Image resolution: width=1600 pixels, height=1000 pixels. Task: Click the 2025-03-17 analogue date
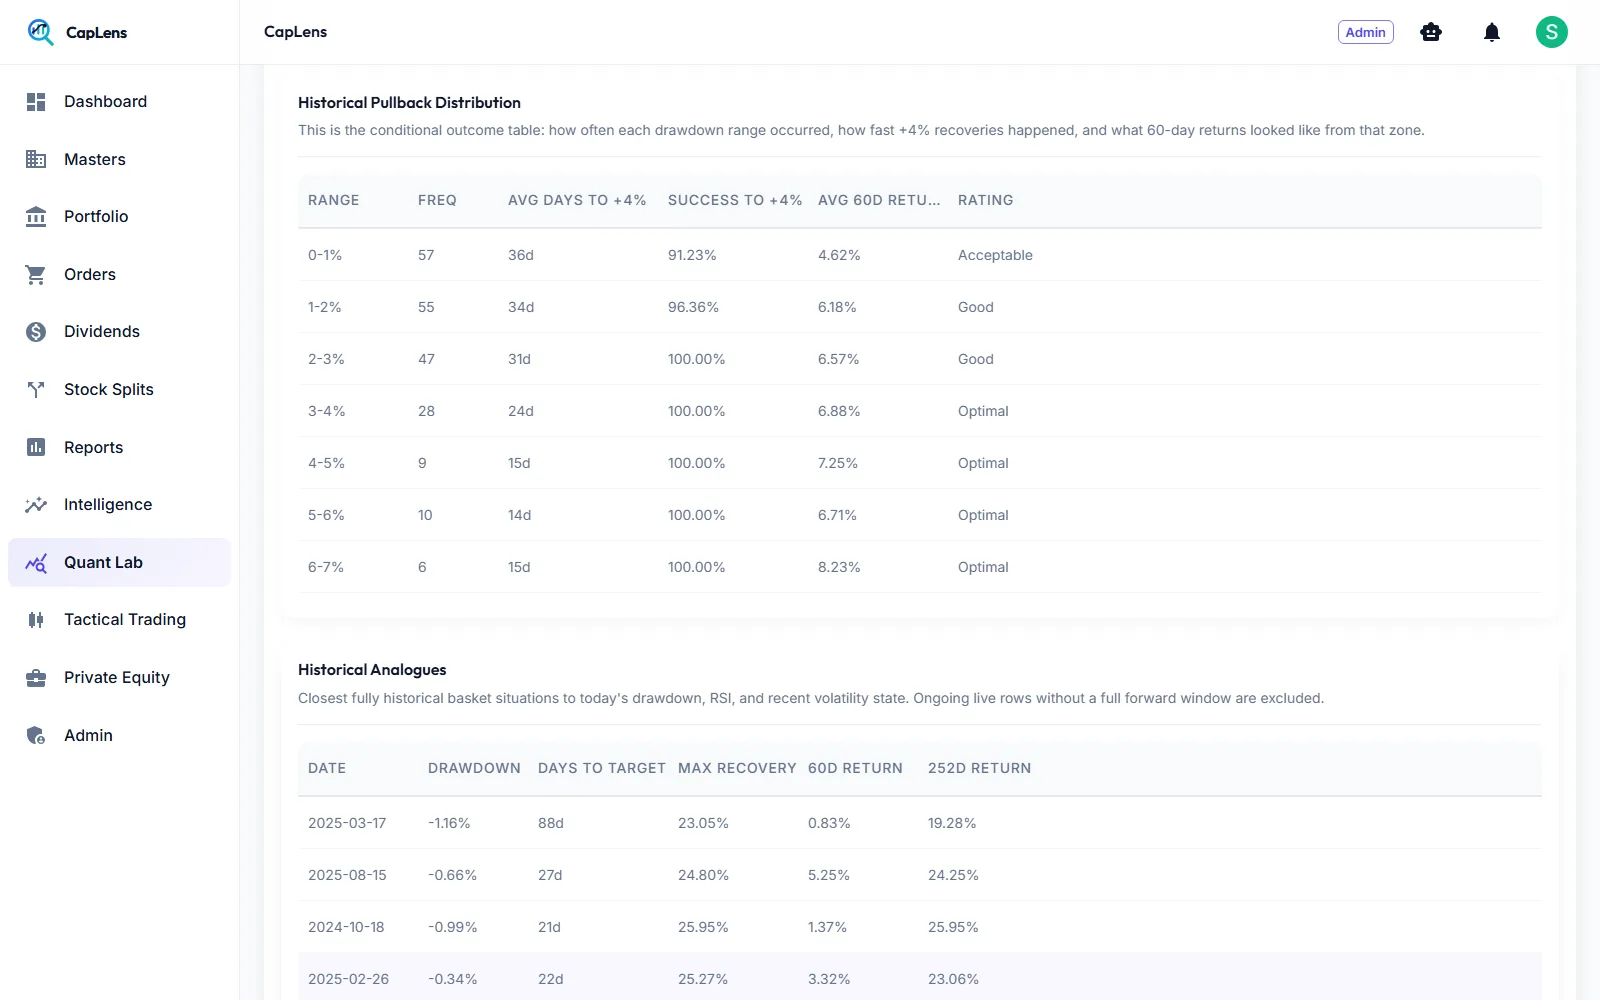coord(347,823)
